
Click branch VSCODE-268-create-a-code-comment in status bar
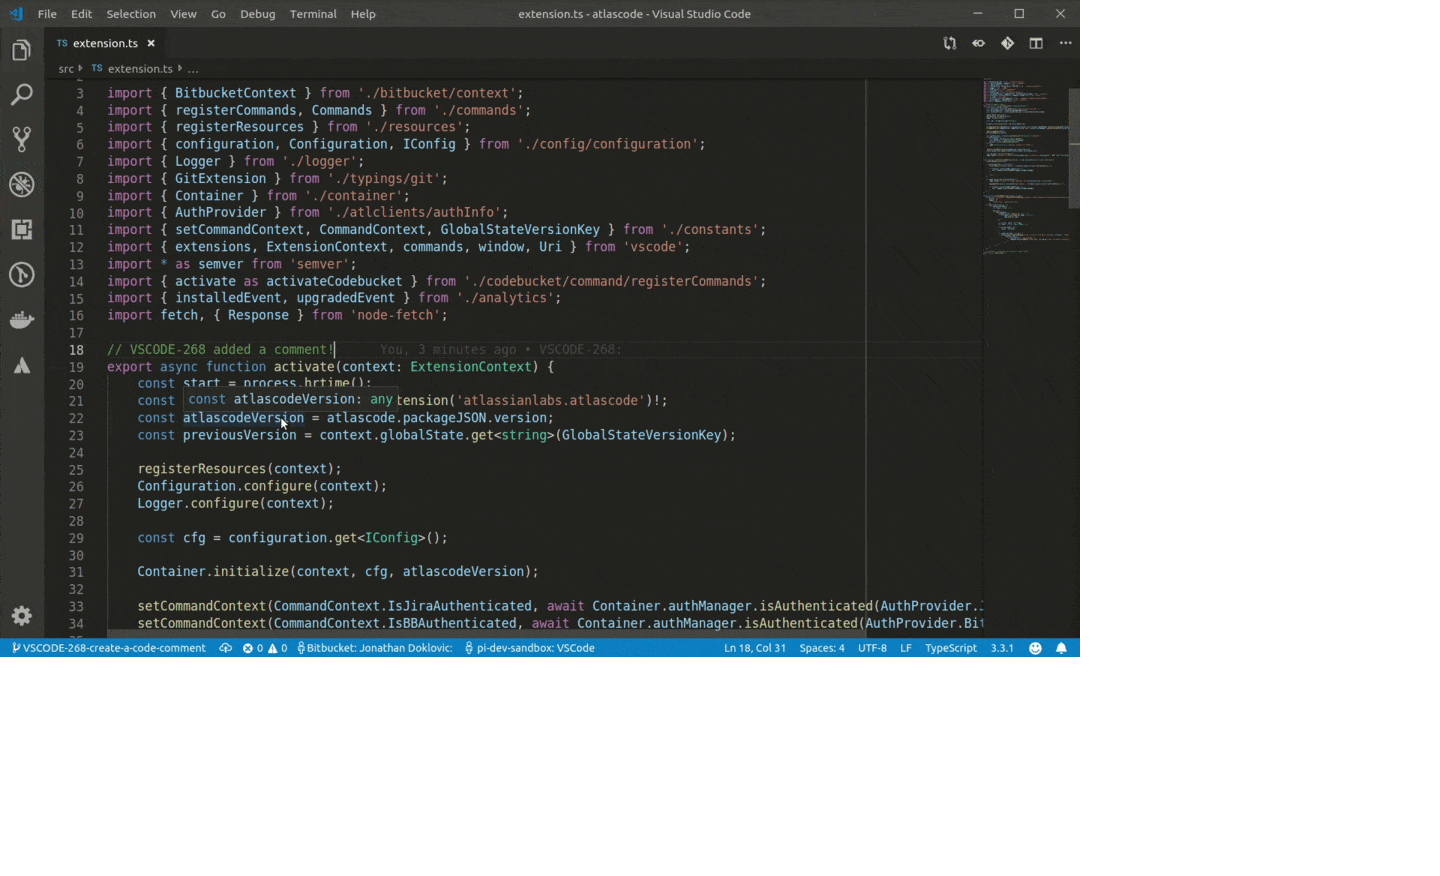tap(109, 648)
